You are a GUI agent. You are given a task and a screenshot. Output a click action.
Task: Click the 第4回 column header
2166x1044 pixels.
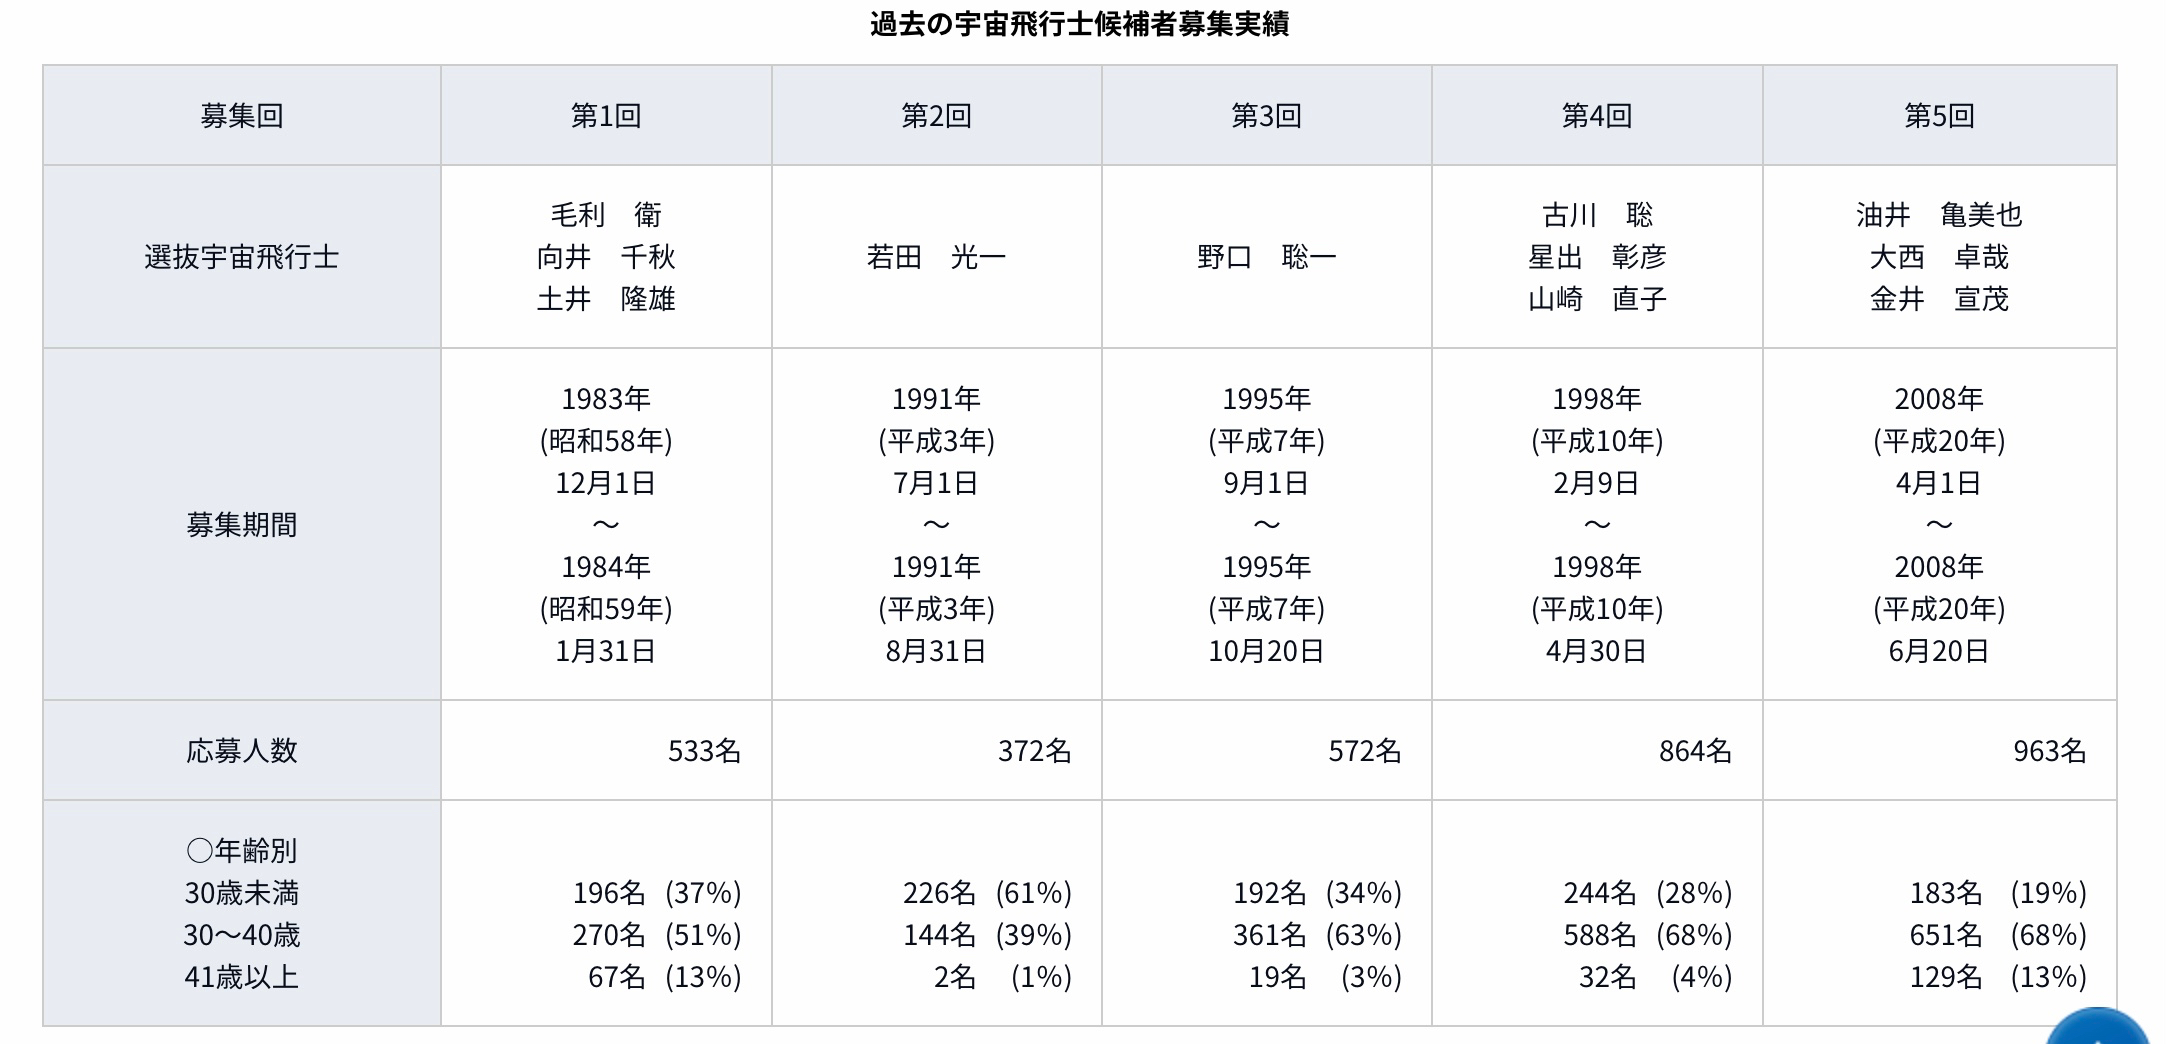pyautogui.click(x=1597, y=116)
